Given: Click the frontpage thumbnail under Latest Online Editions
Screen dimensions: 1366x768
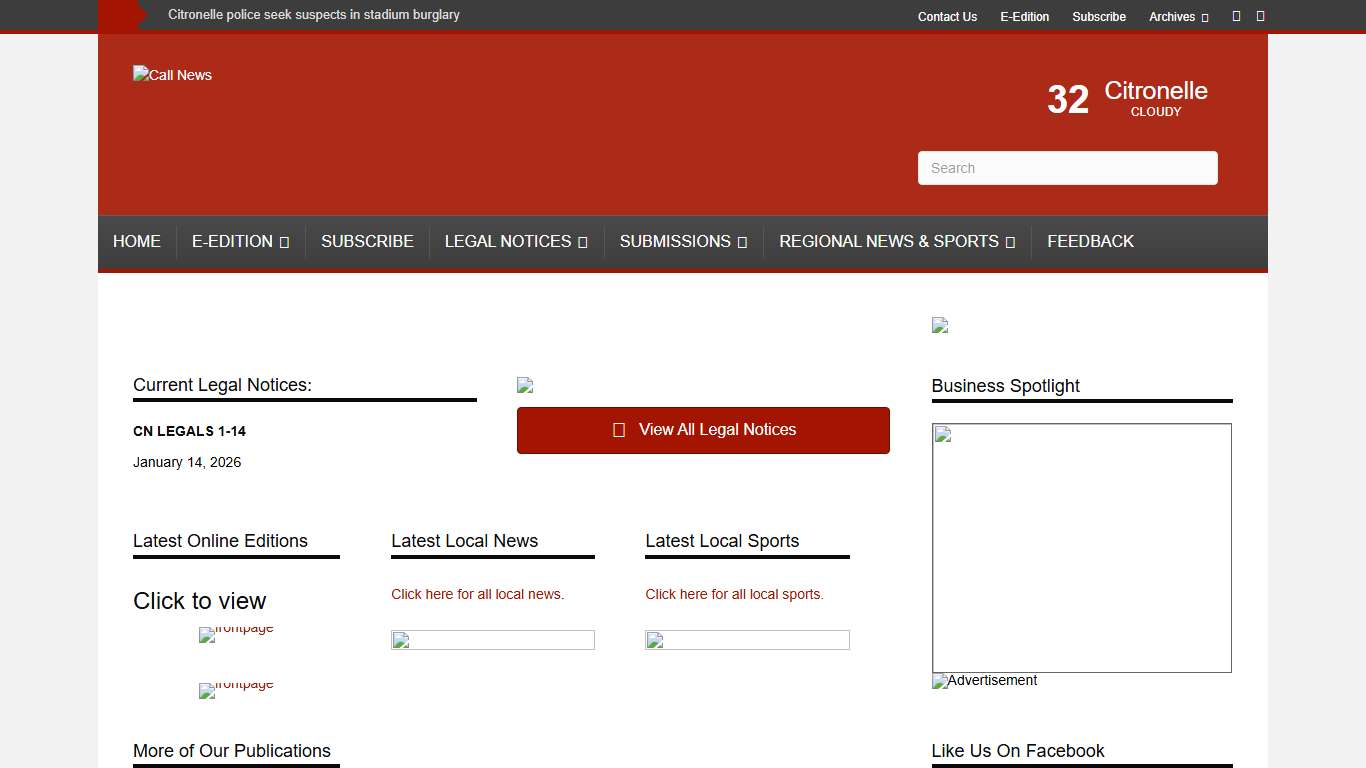Looking at the screenshot, I should click(236, 634).
